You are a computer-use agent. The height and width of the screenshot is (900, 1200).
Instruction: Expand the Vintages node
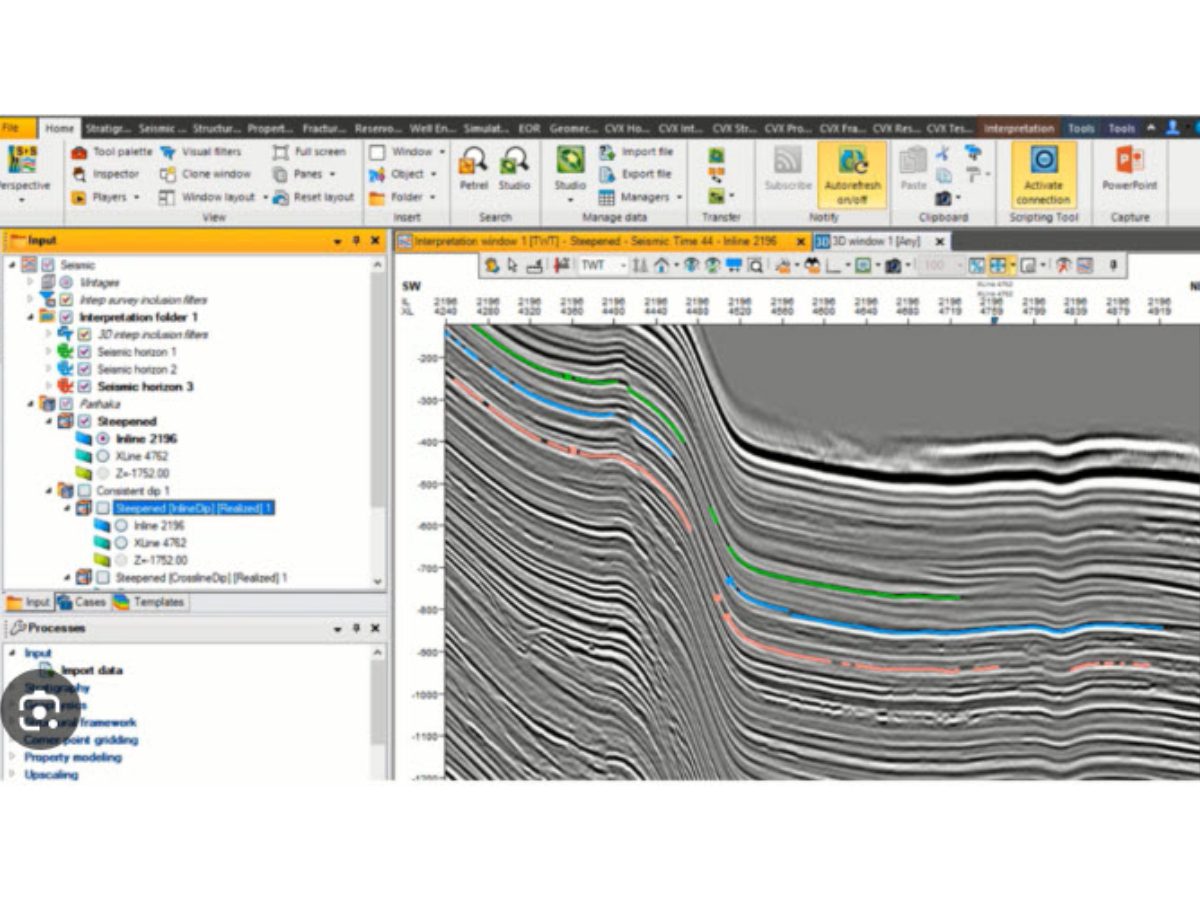coord(30,283)
